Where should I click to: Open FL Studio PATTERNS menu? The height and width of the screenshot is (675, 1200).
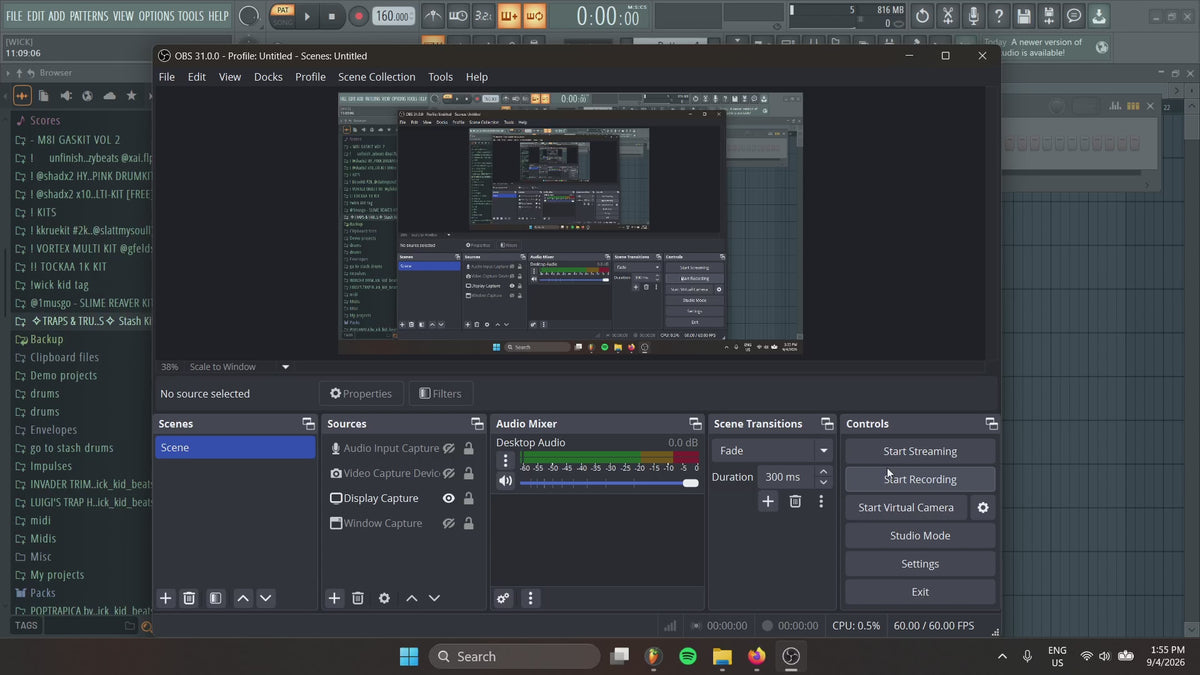click(x=89, y=16)
